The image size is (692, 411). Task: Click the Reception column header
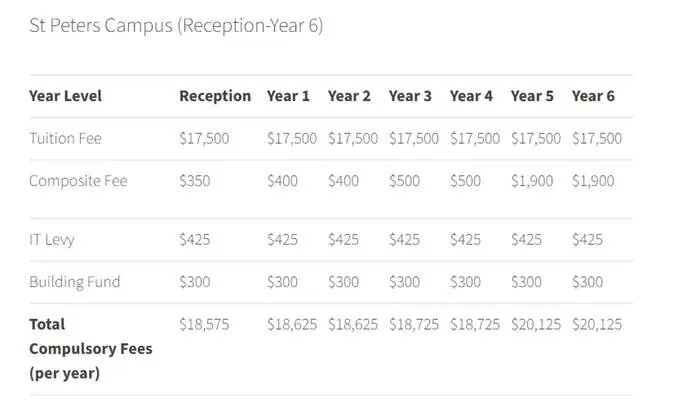tap(215, 96)
